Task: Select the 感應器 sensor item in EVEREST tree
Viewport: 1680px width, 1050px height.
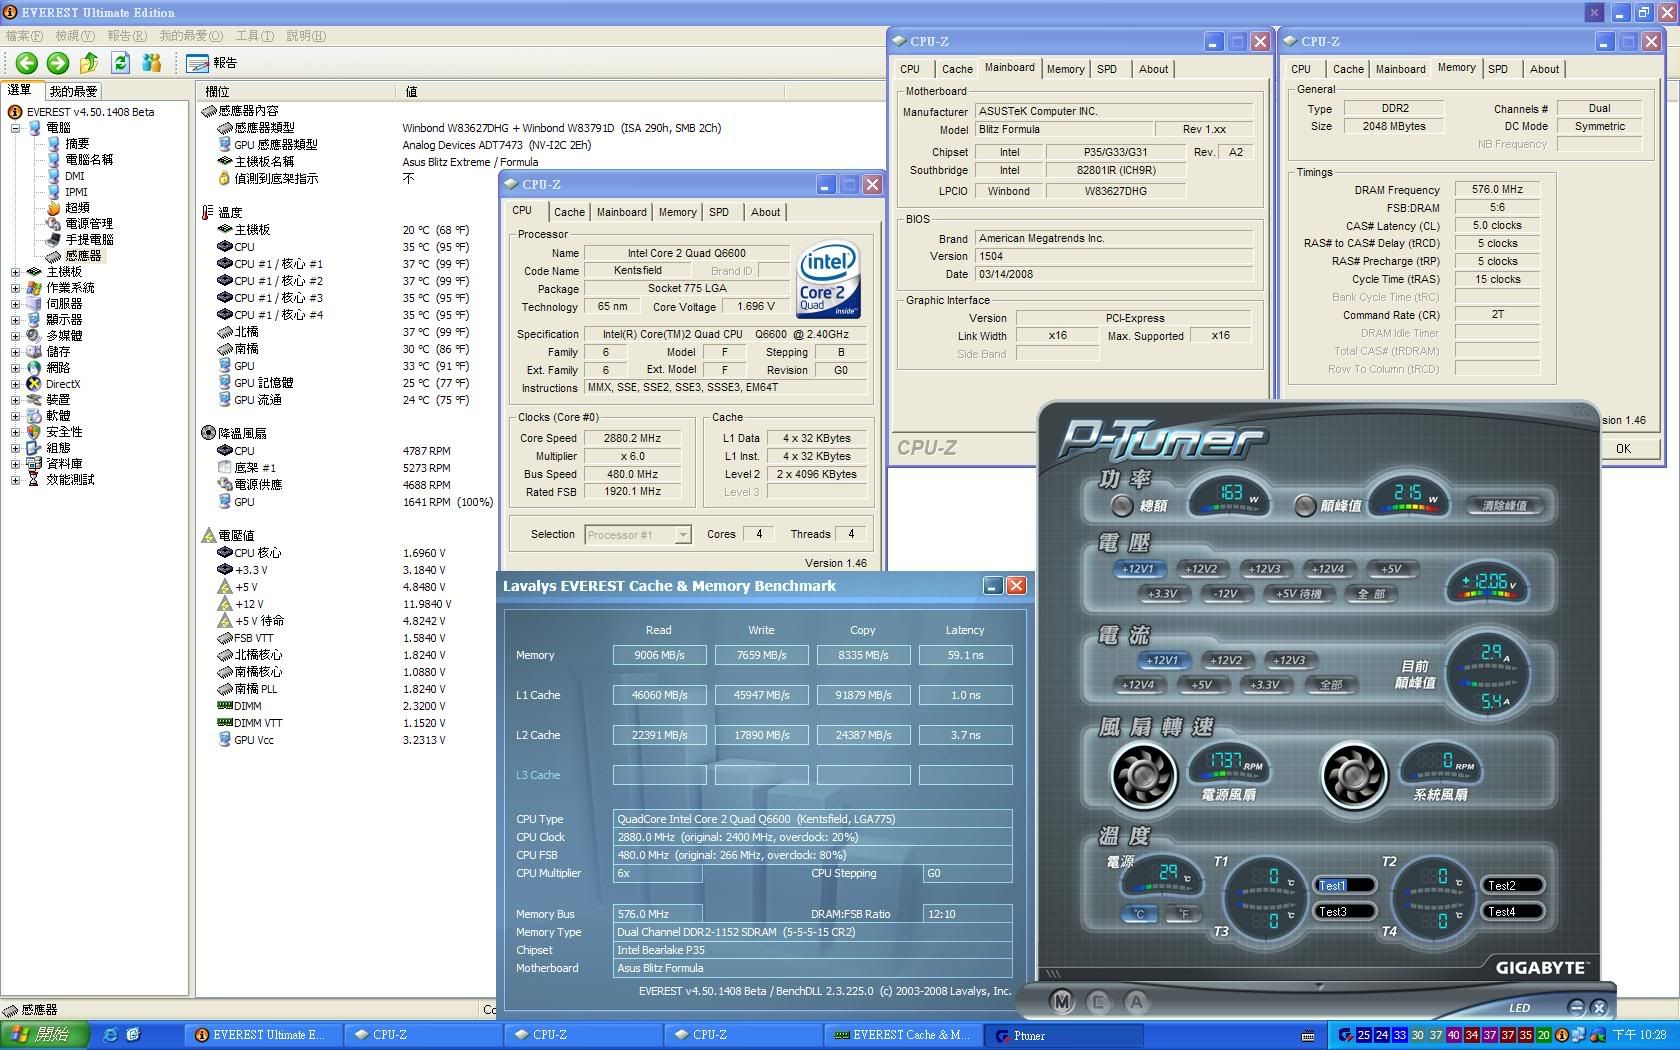Action: pos(75,256)
